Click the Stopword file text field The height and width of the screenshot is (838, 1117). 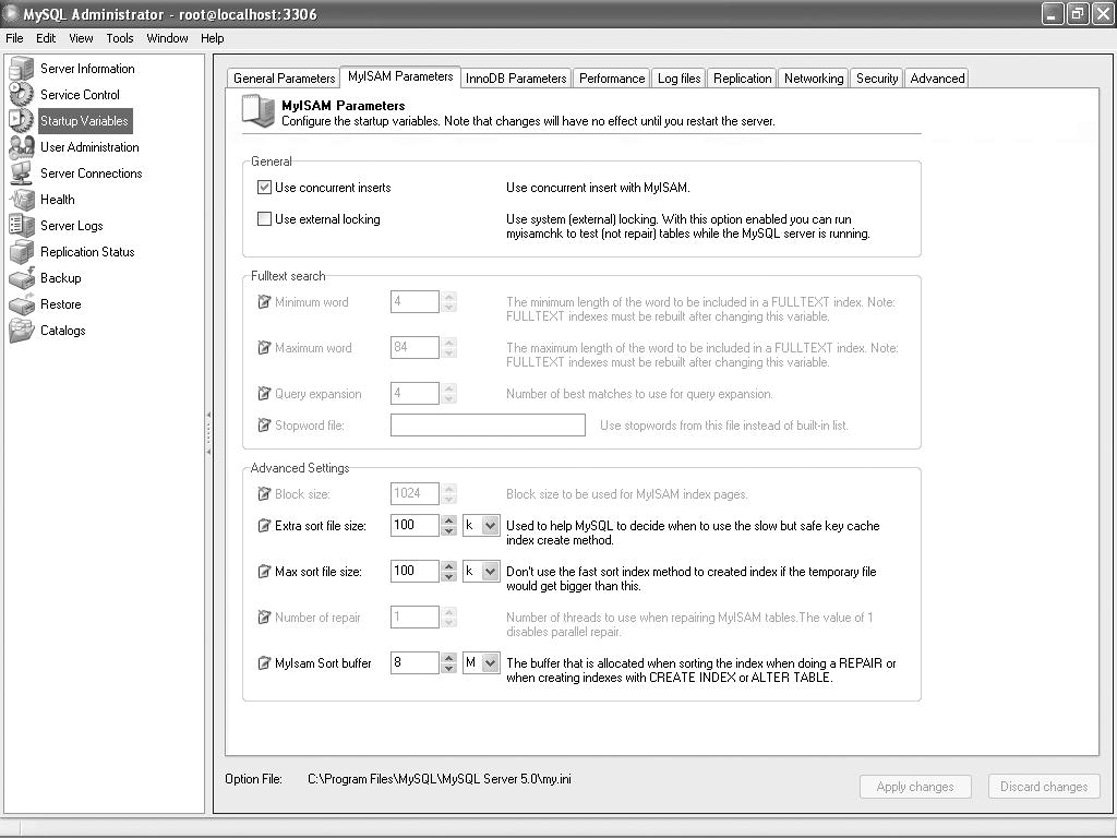[x=488, y=425]
